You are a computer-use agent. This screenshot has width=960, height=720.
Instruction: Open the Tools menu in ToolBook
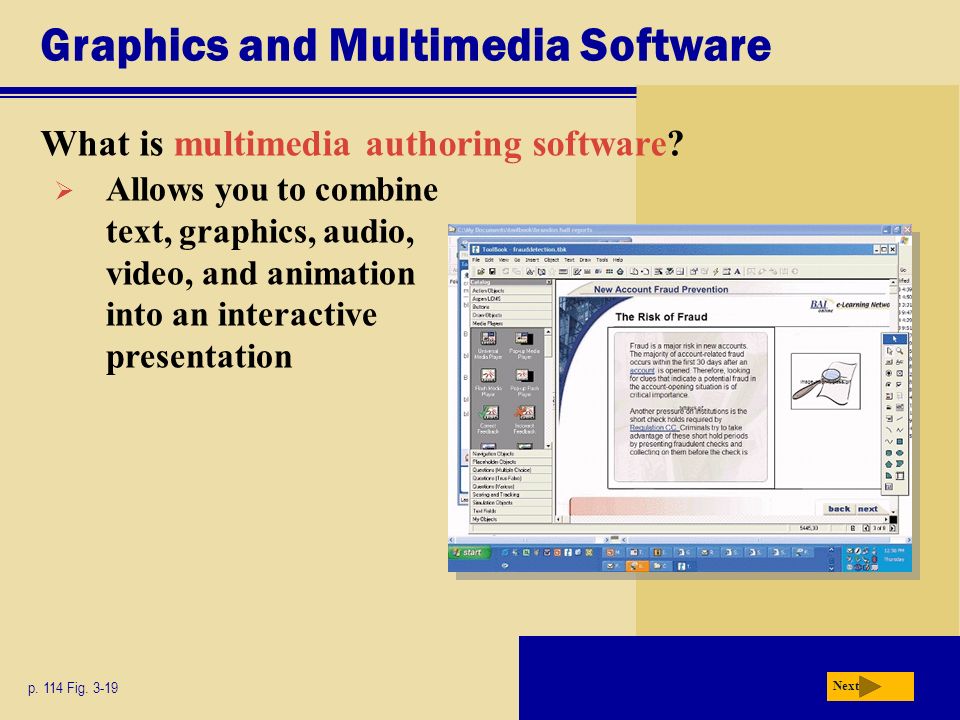602,260
